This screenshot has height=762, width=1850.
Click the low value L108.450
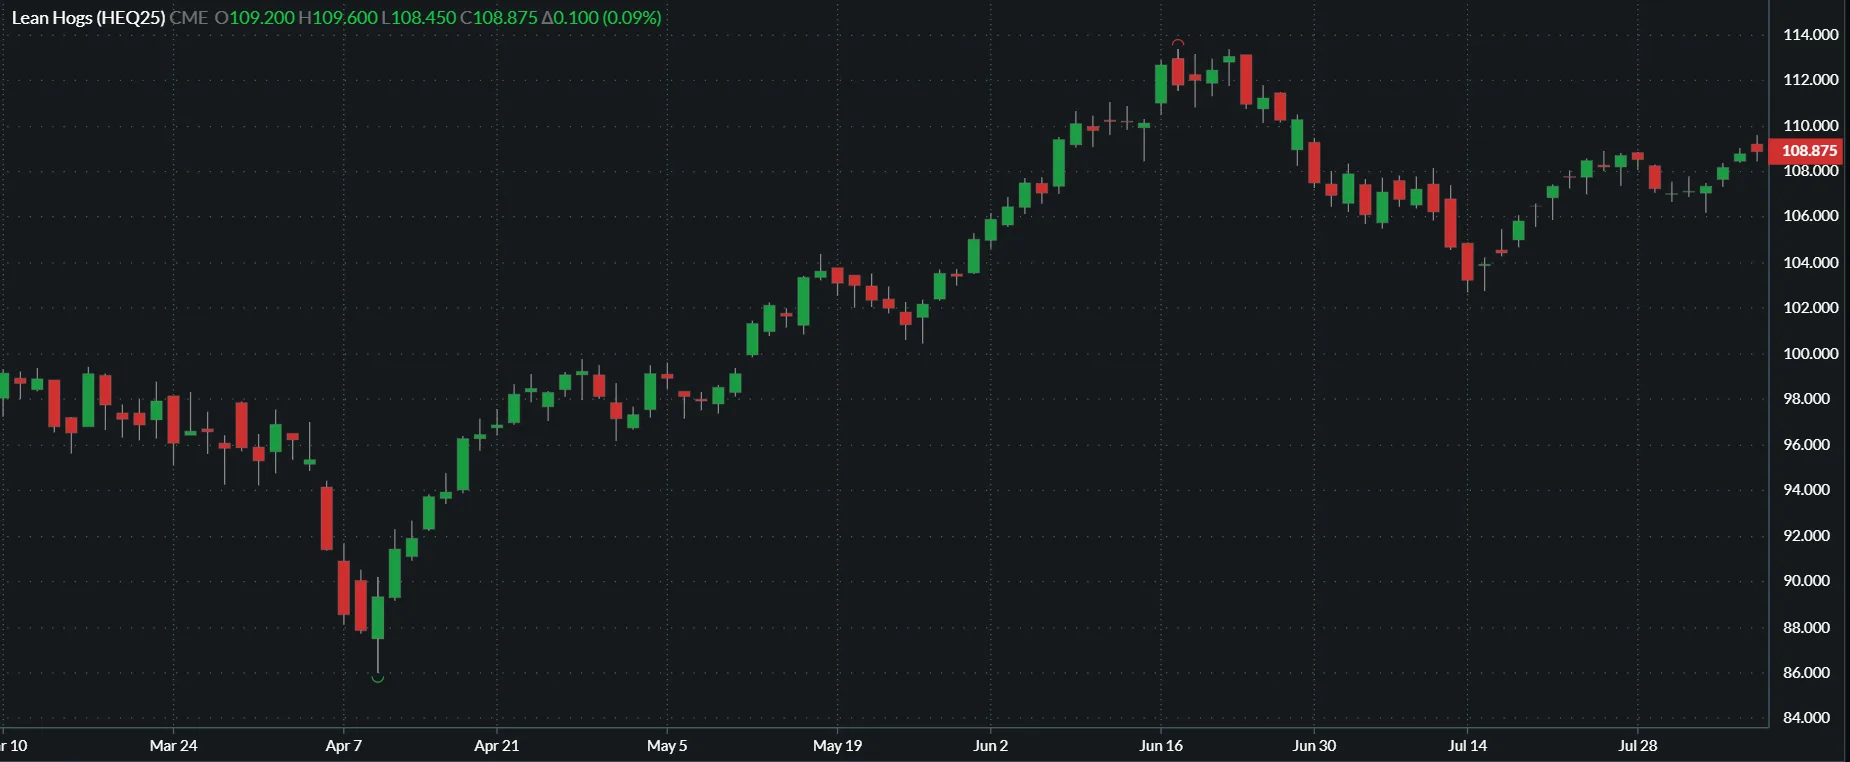click(419, 17)
